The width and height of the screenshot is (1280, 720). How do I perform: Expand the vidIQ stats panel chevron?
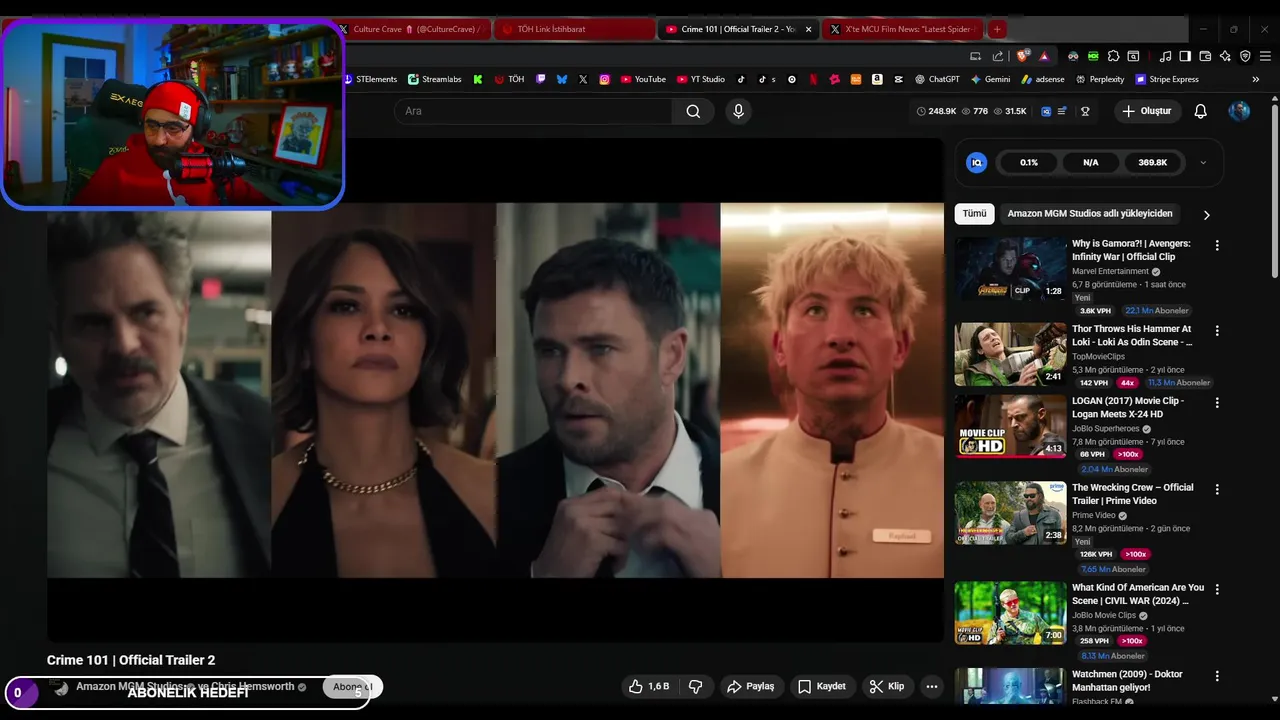tap(1203, 162)
